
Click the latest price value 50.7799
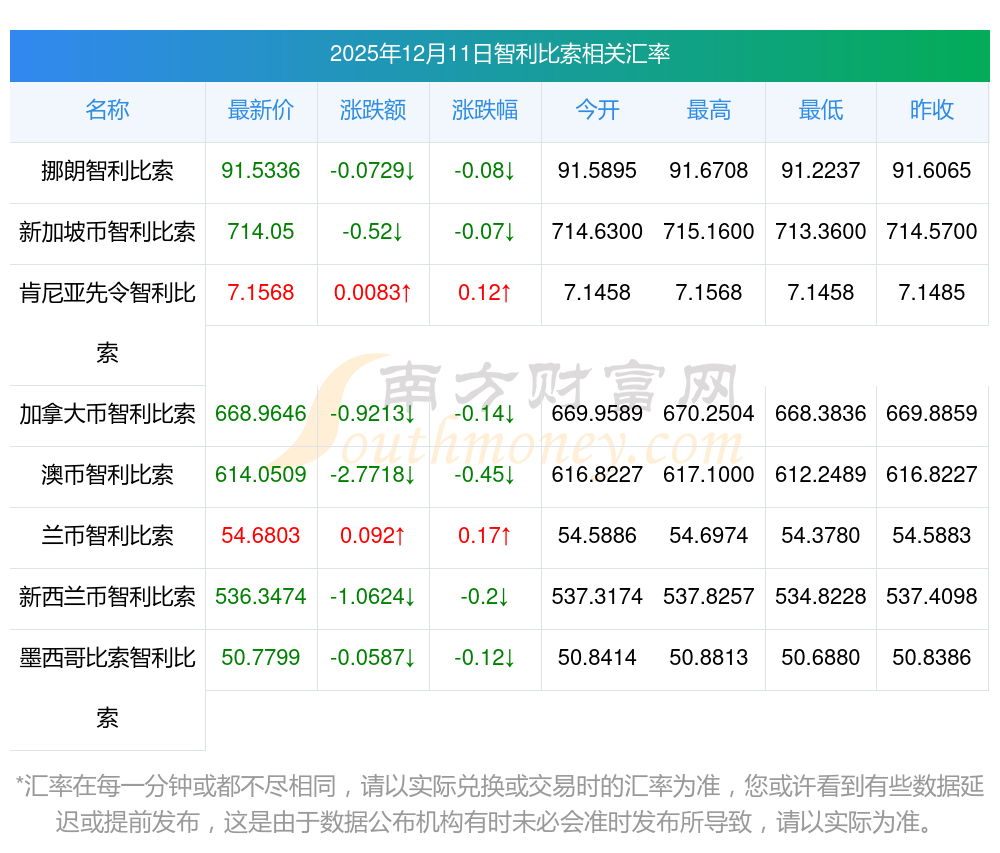[x=261, y=658]
